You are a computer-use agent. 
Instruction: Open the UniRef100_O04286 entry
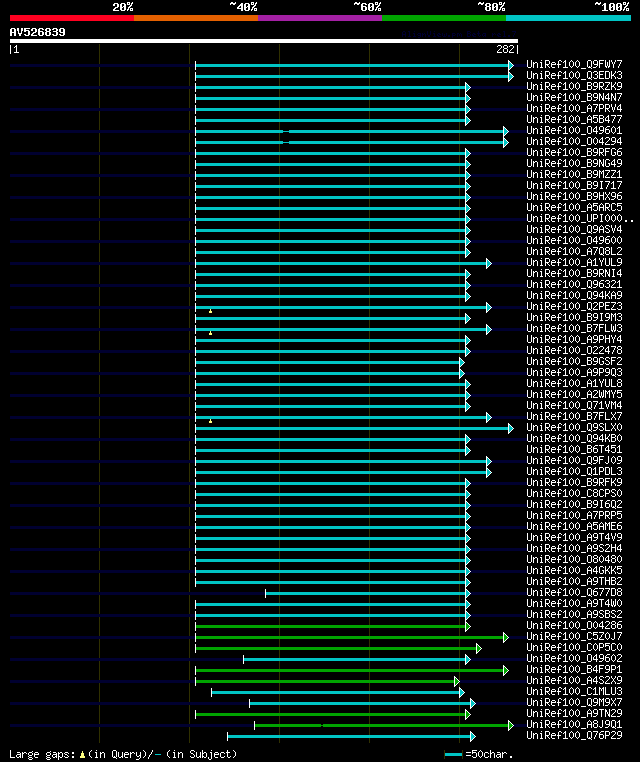[x=574, y=625]
